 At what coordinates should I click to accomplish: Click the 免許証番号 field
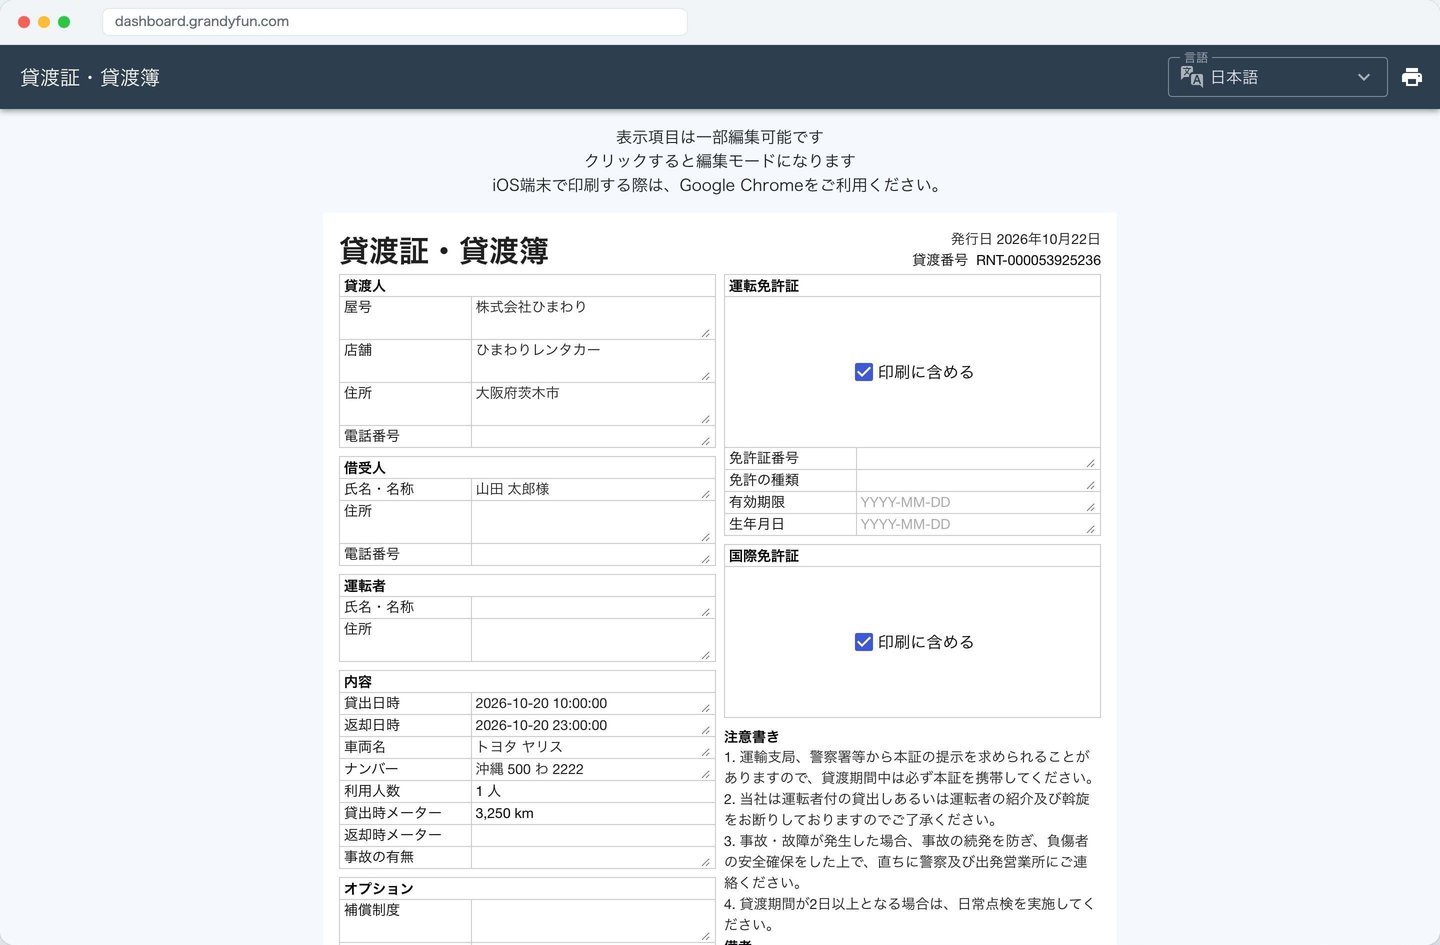click(977, 458)
